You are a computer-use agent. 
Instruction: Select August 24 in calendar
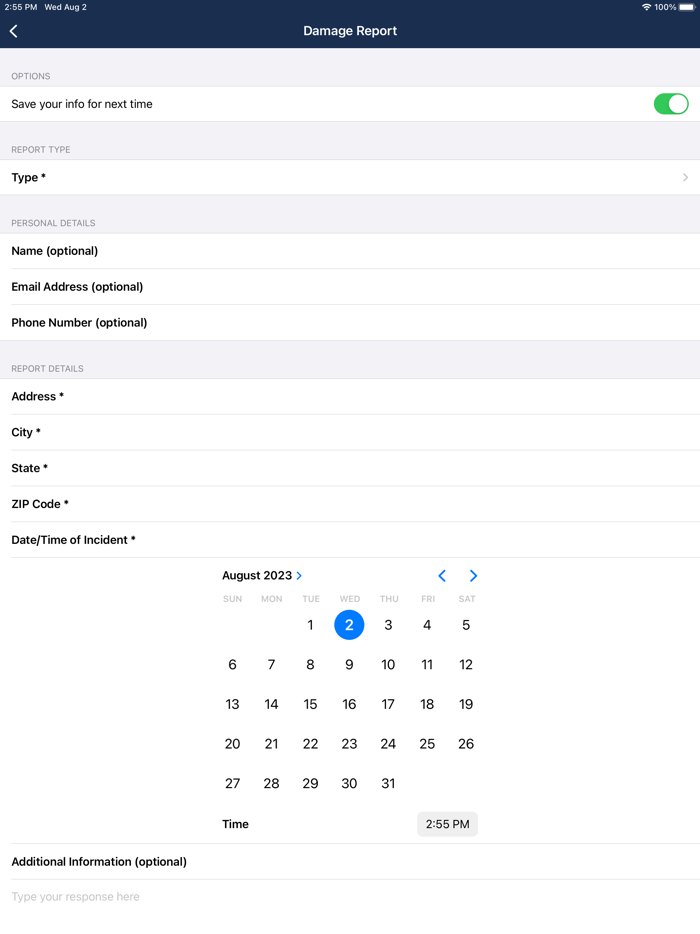click(388, 744)
